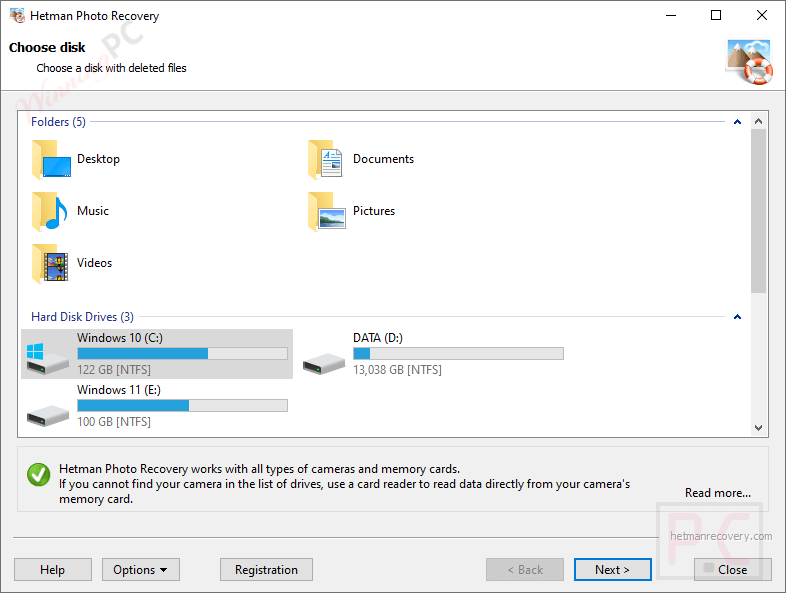
Task: Select the Music folder icon
Action: pos(50,212)
